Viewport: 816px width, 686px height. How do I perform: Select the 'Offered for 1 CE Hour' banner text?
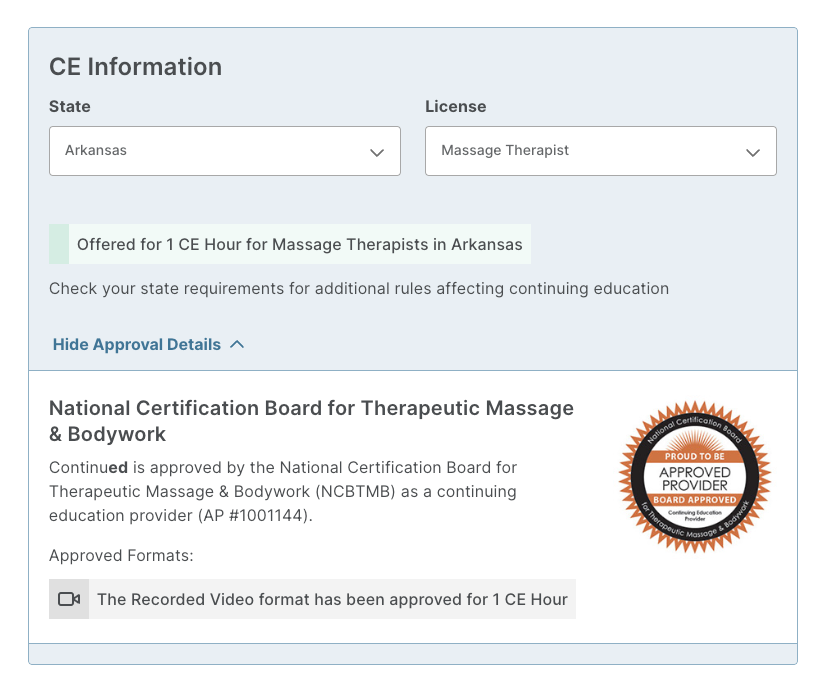click(299, 244)
